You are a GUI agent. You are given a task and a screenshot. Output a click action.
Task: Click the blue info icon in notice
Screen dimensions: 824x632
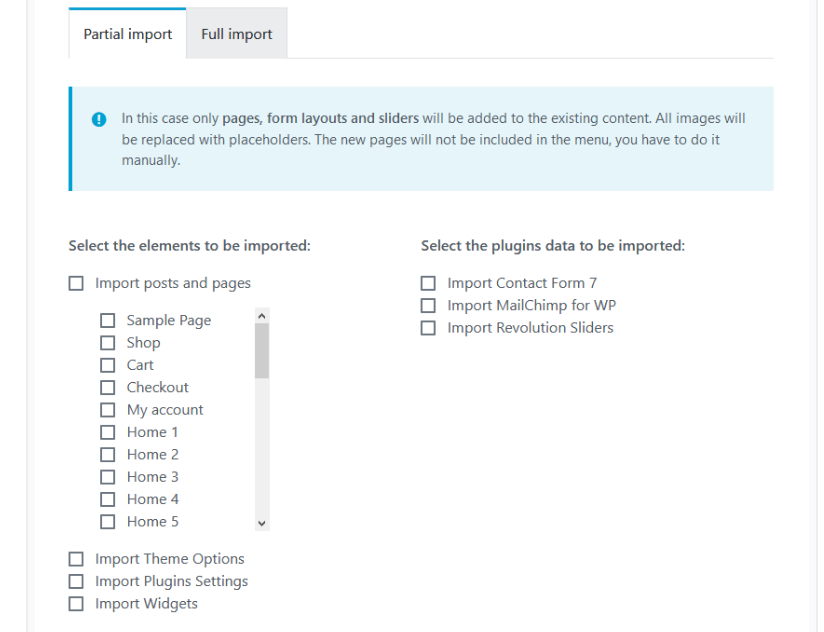(x=99, y=119)
